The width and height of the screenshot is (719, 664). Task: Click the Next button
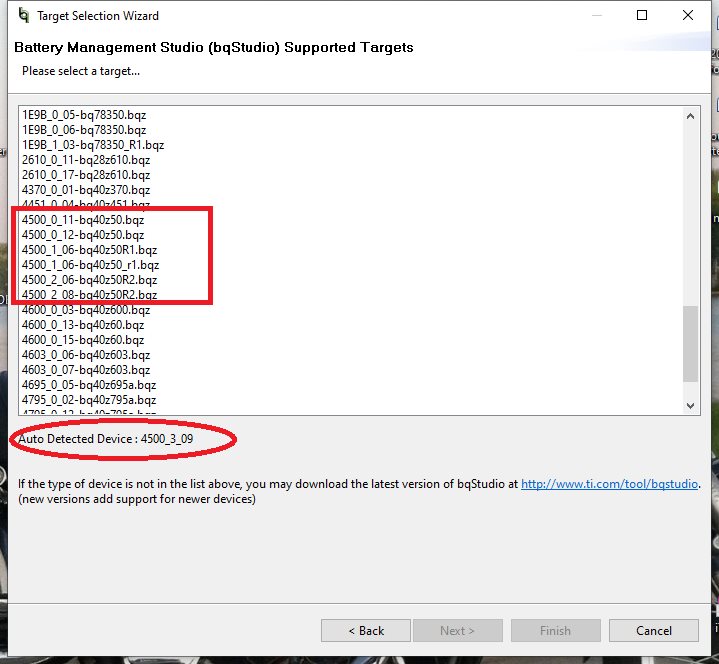pyautogui.click(x=458, y=631)
